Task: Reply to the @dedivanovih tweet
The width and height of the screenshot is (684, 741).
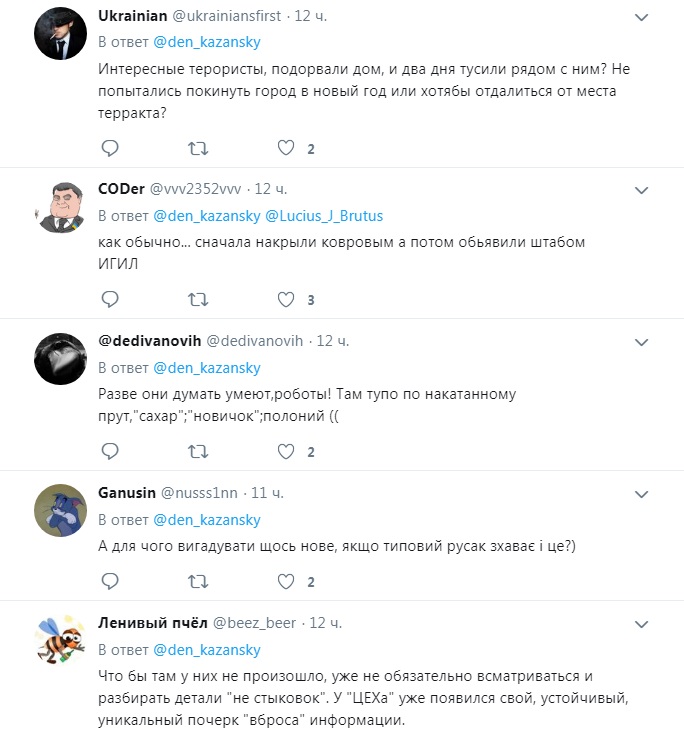Action: click(x=110, y=451)
